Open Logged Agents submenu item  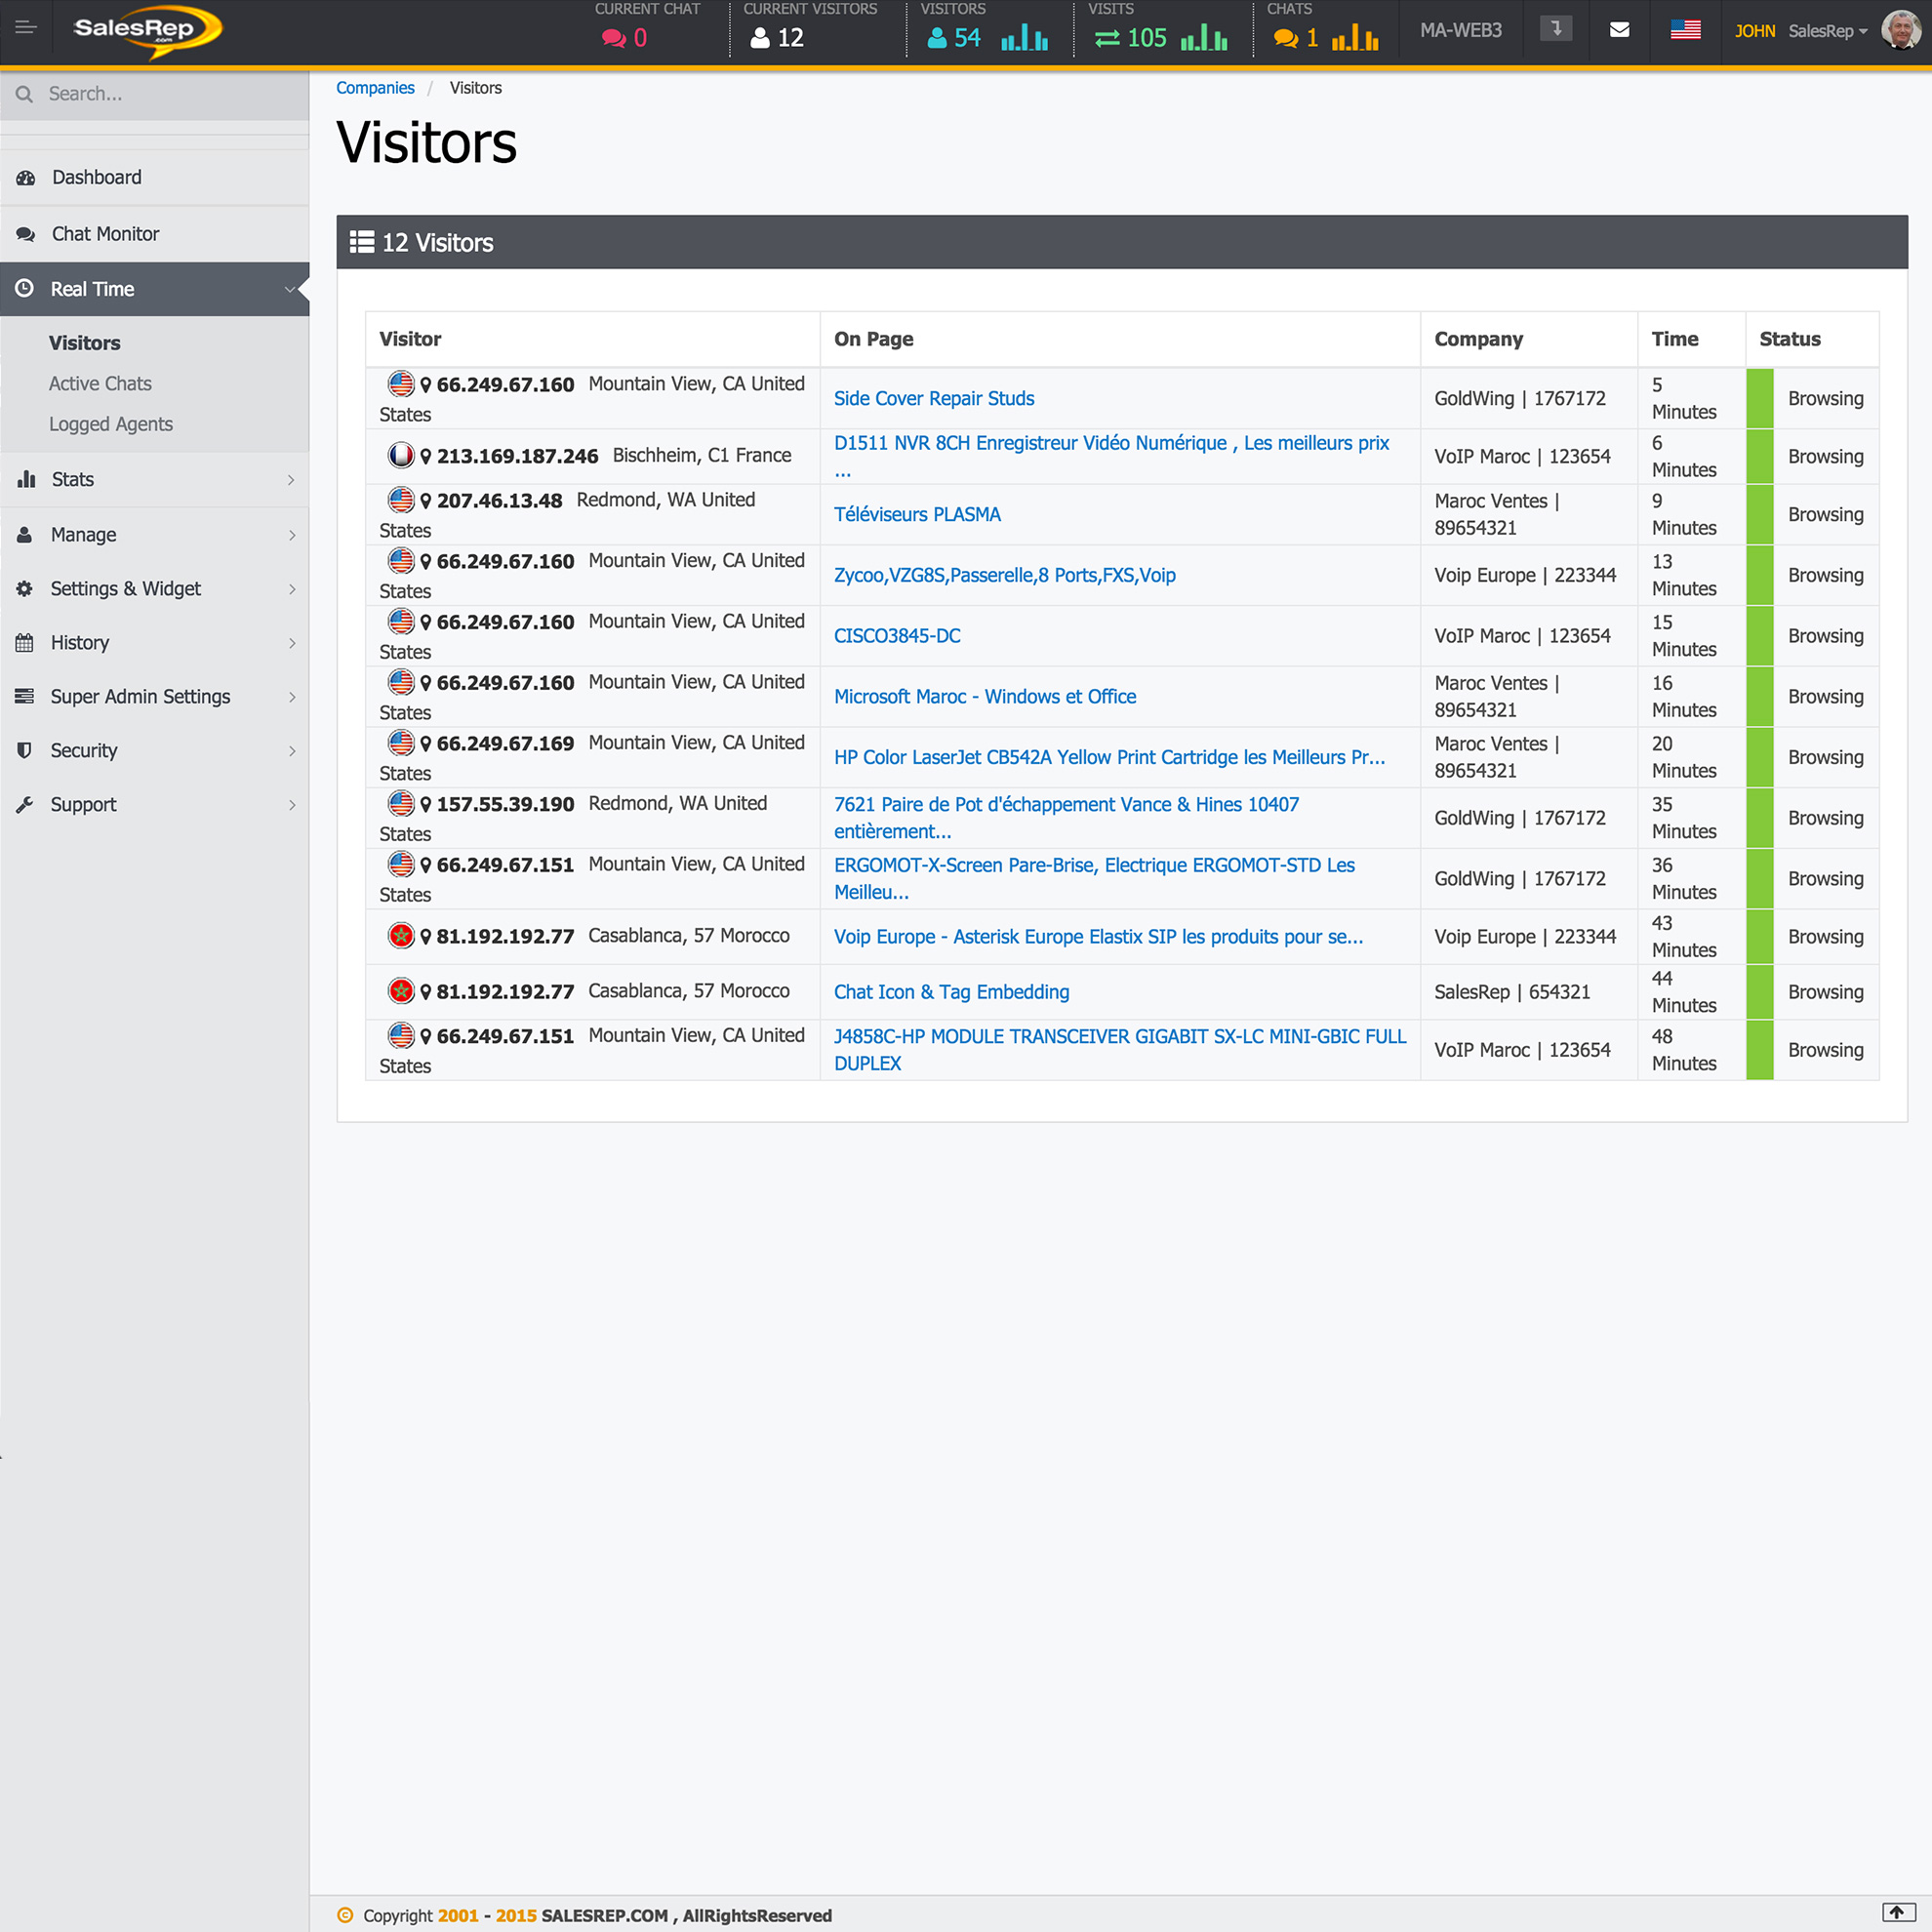click(x=111, y=424)
